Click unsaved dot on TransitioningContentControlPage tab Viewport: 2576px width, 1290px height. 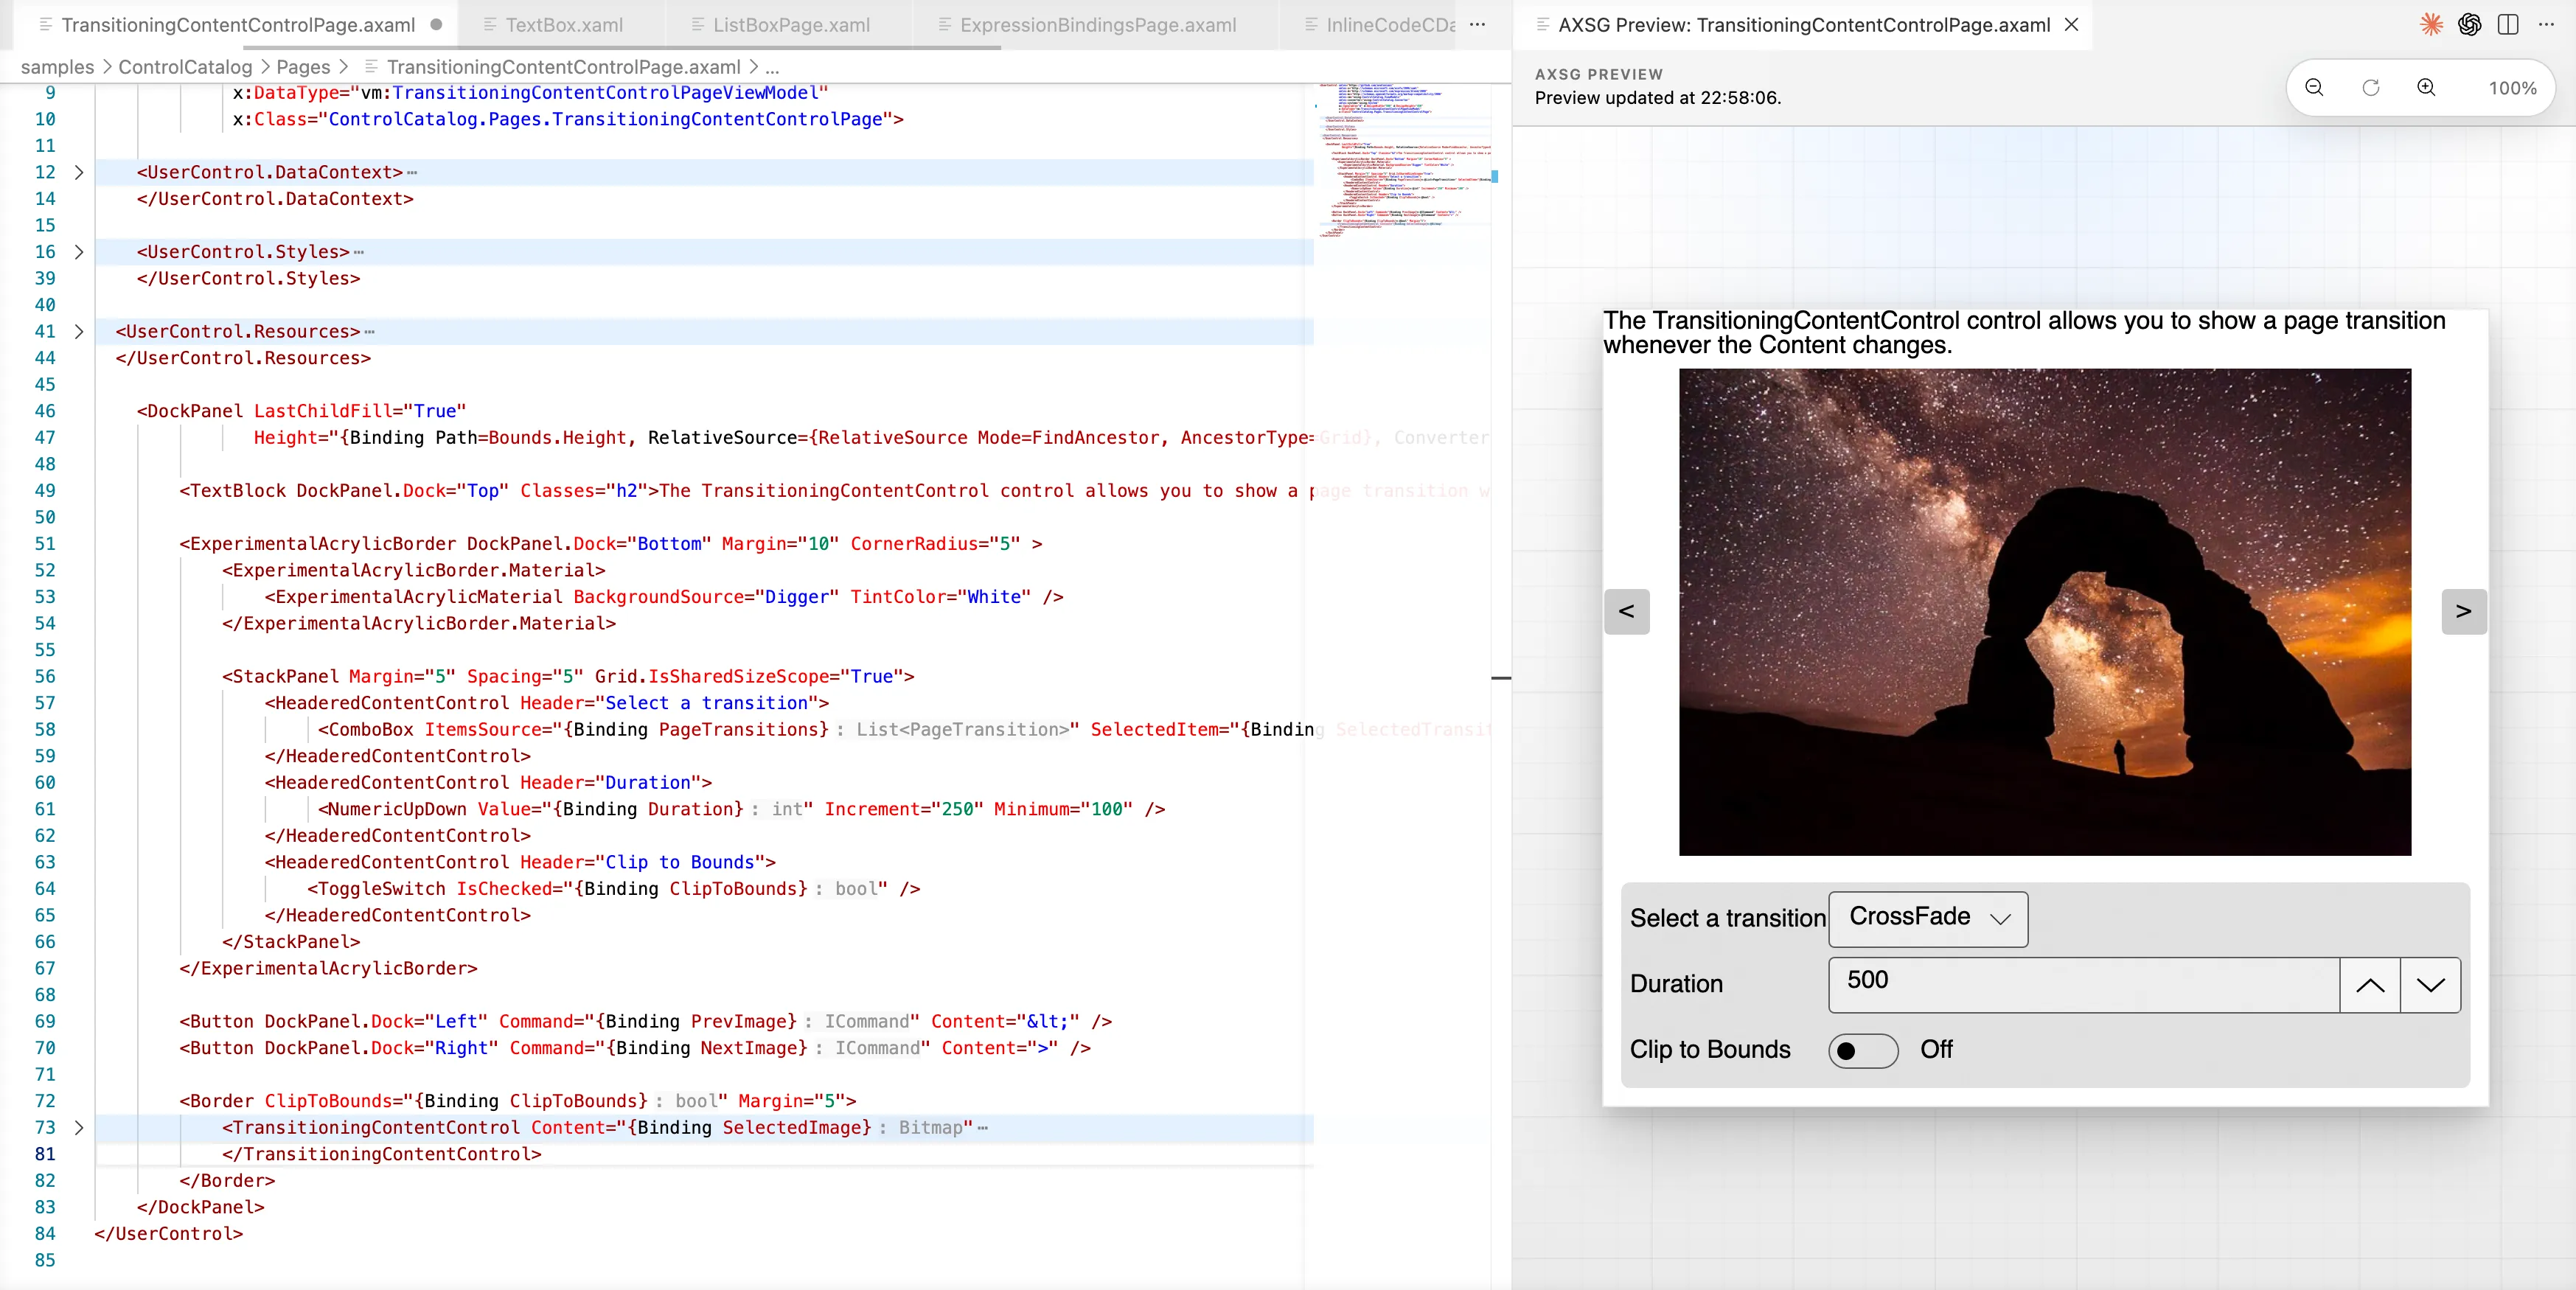tap(436, 25)
